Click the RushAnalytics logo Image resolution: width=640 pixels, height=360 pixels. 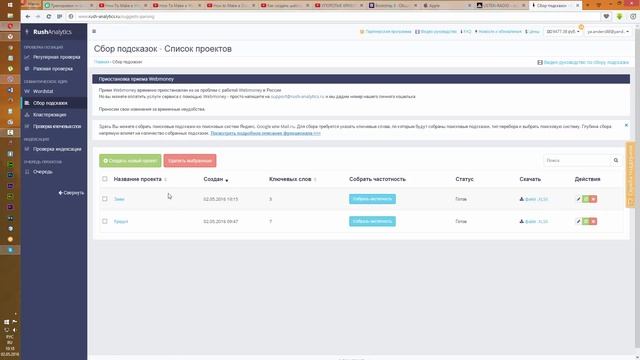coord(49,32)
